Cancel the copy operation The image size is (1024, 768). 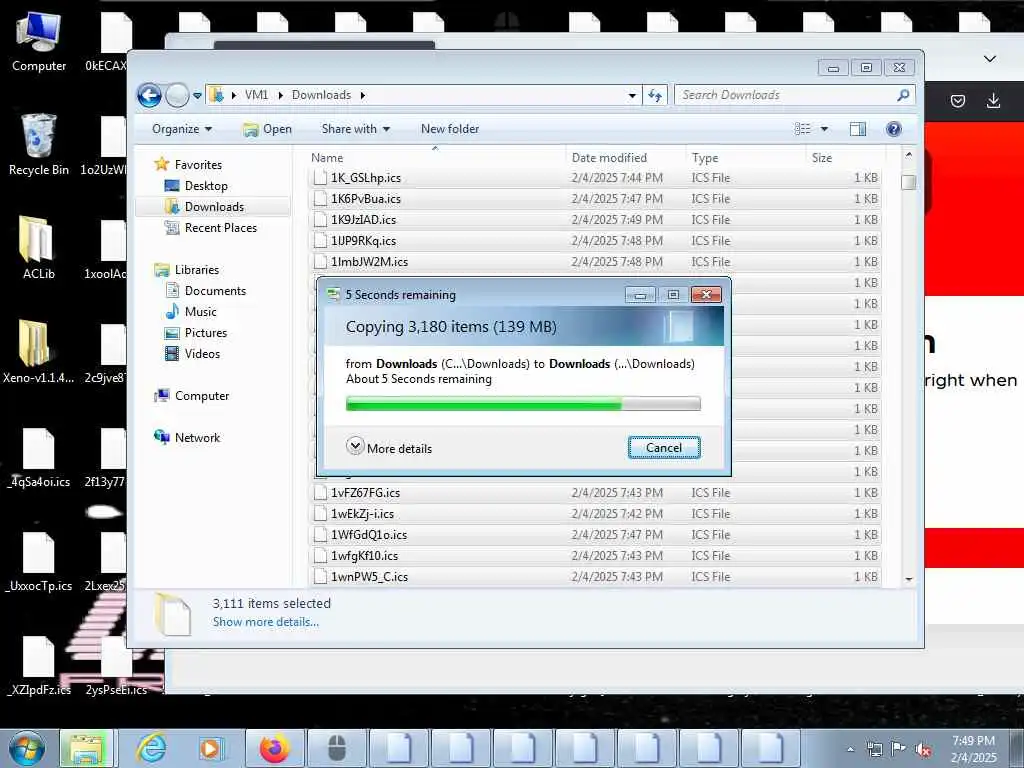click(x=664, y=447)
